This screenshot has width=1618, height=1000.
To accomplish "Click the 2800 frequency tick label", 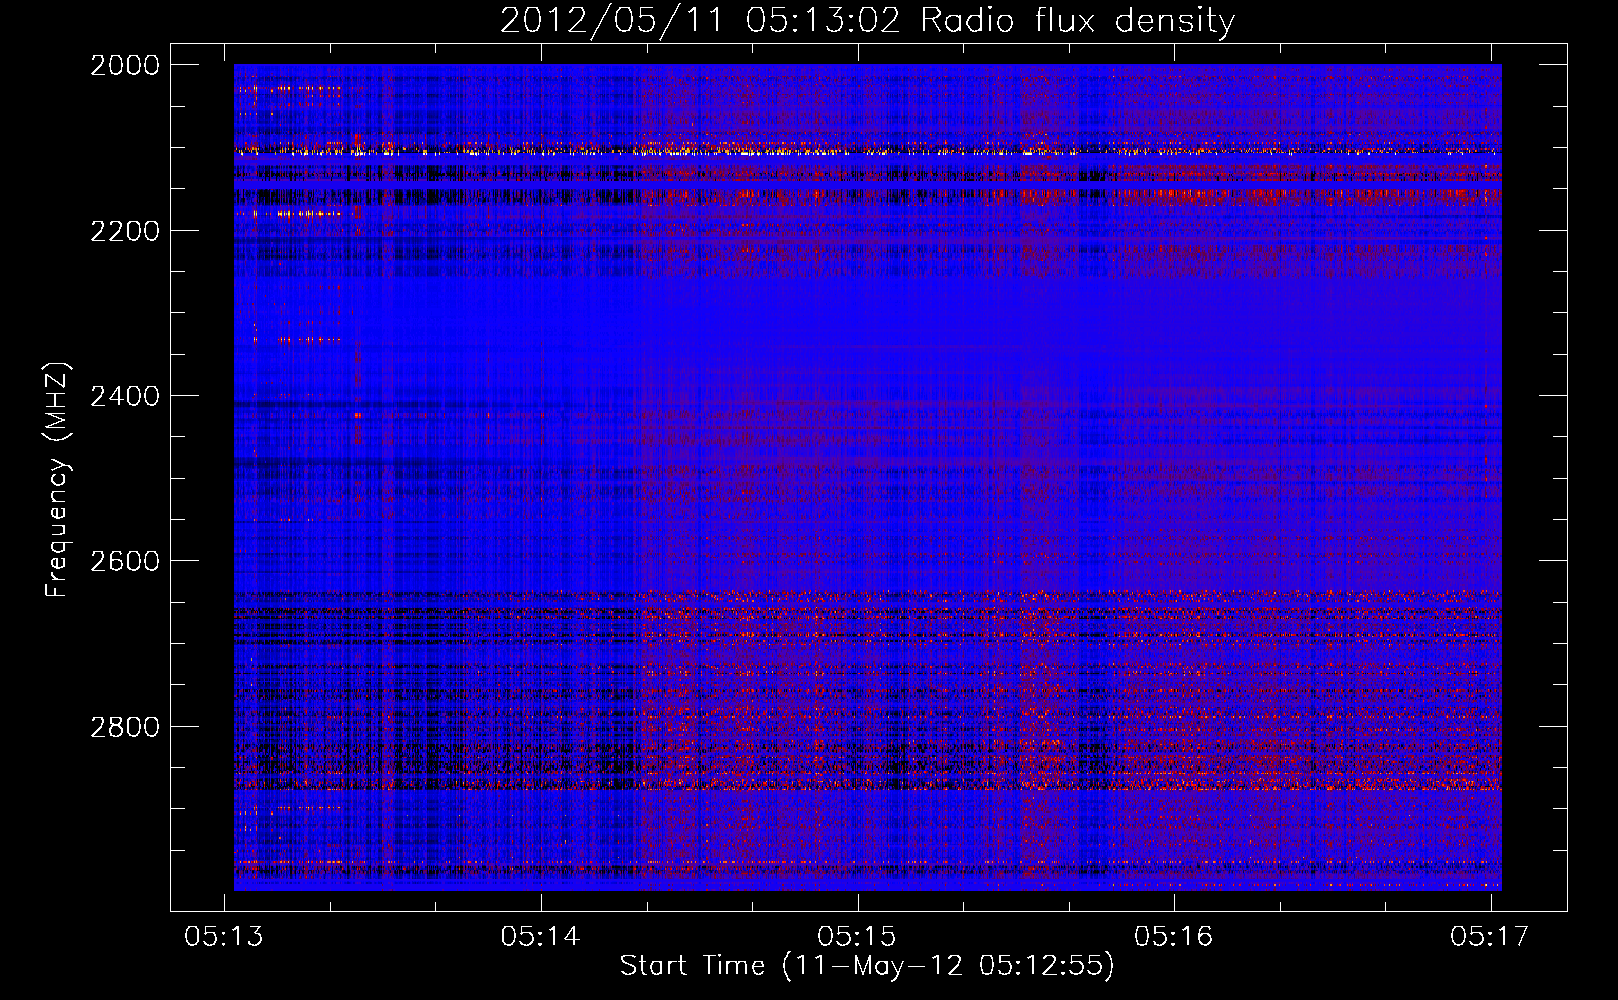I will click(x=125, y=727).
